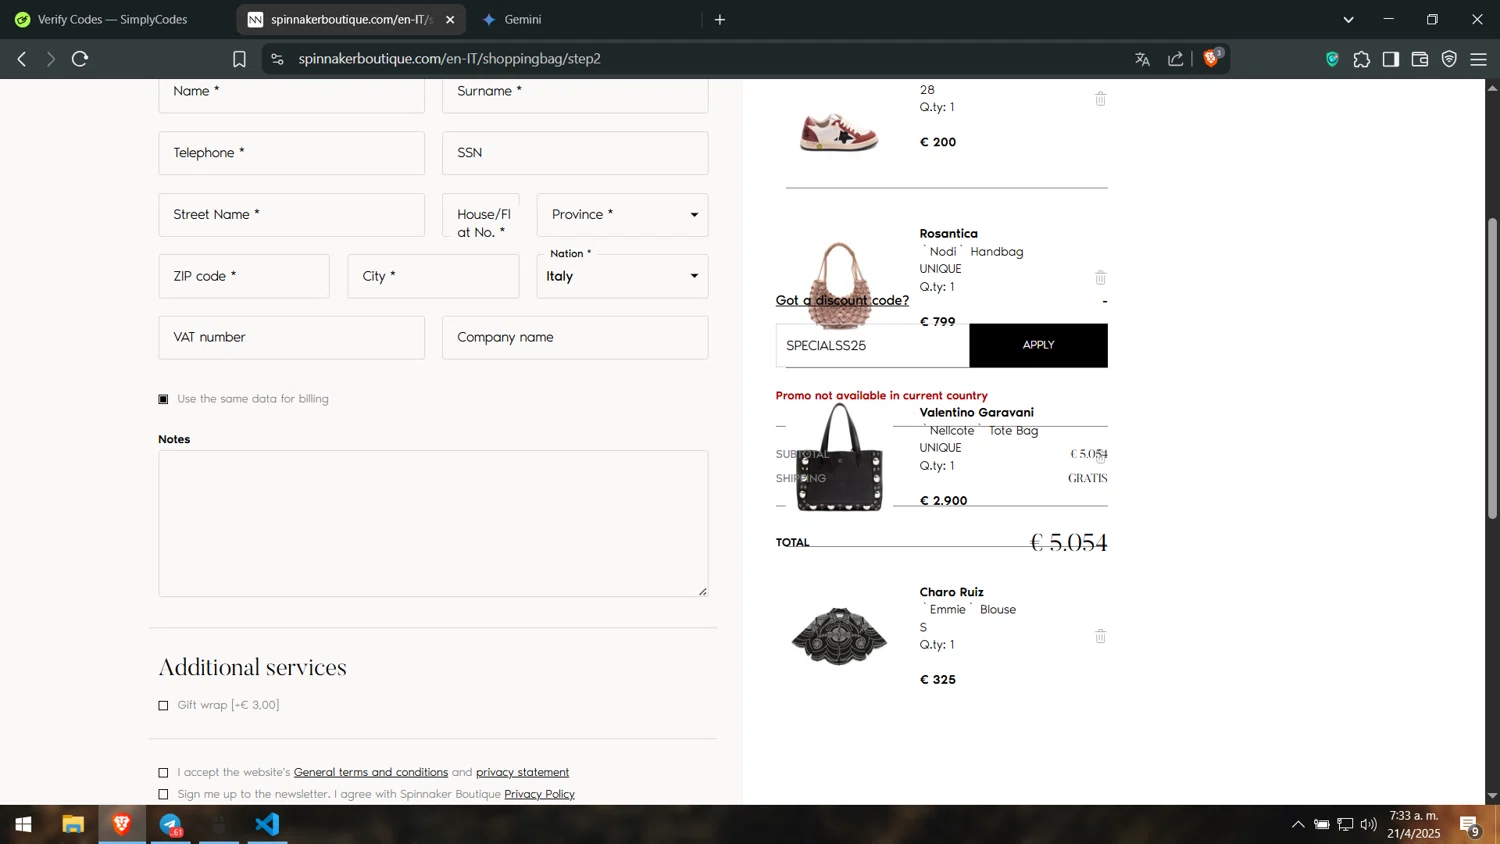Open File Explorer from taskbar
The image size is (1500, 844).
pyautogui.click(x=73, y=824)
